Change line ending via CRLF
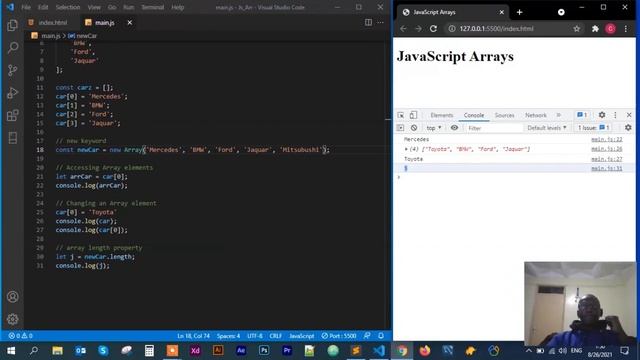The width and height of the screenshot is (640, 360). [276, 336]
